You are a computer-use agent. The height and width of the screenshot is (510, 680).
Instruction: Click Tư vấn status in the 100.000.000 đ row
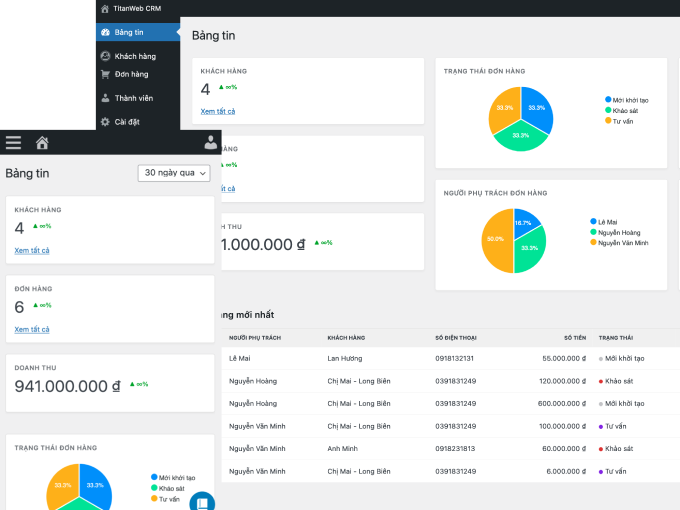pos(612,426)
